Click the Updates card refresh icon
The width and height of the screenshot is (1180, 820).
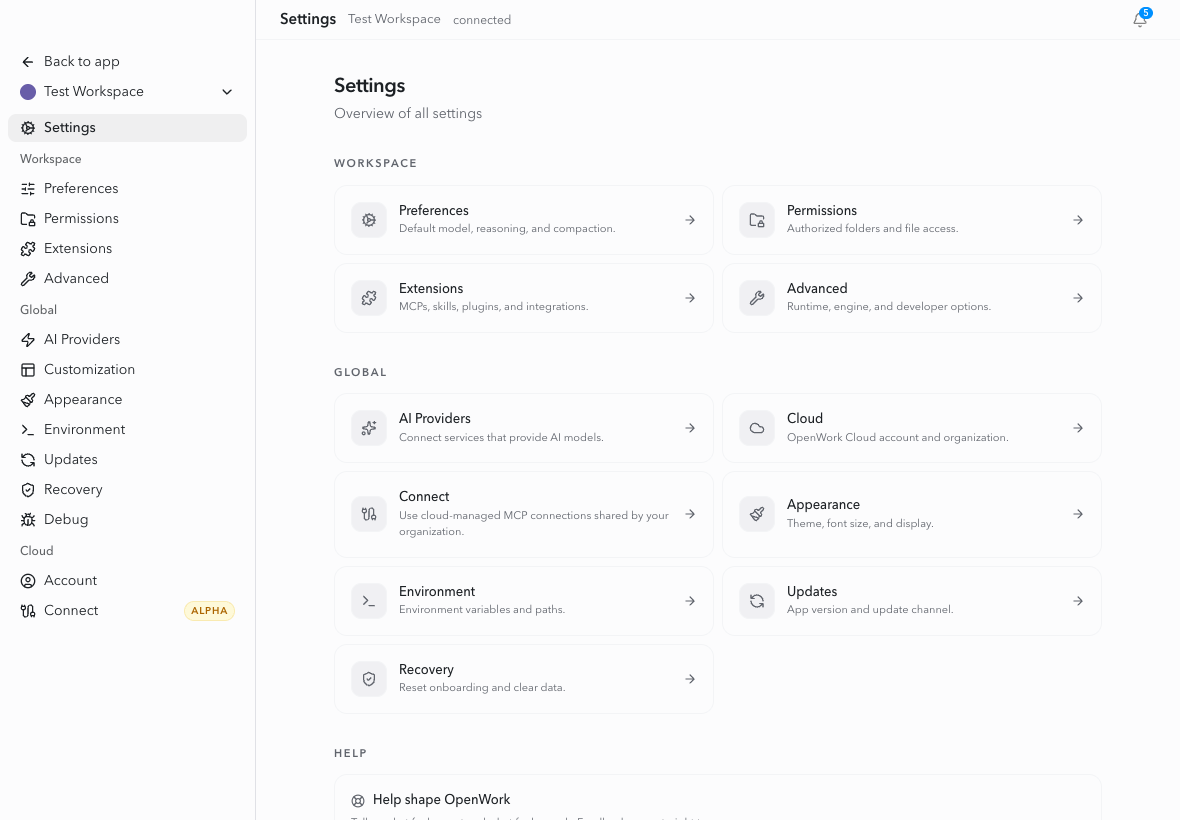[757, 601]
